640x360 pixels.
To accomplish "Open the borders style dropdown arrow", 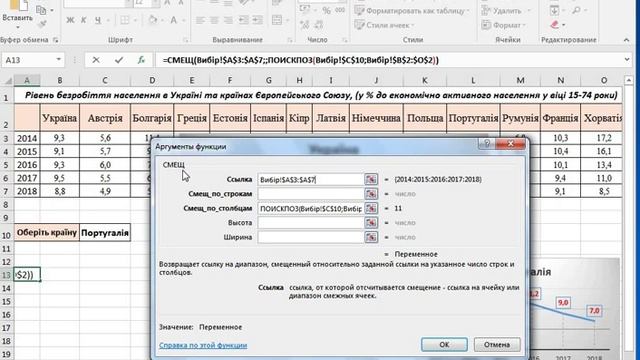I will tap(135, 20).
